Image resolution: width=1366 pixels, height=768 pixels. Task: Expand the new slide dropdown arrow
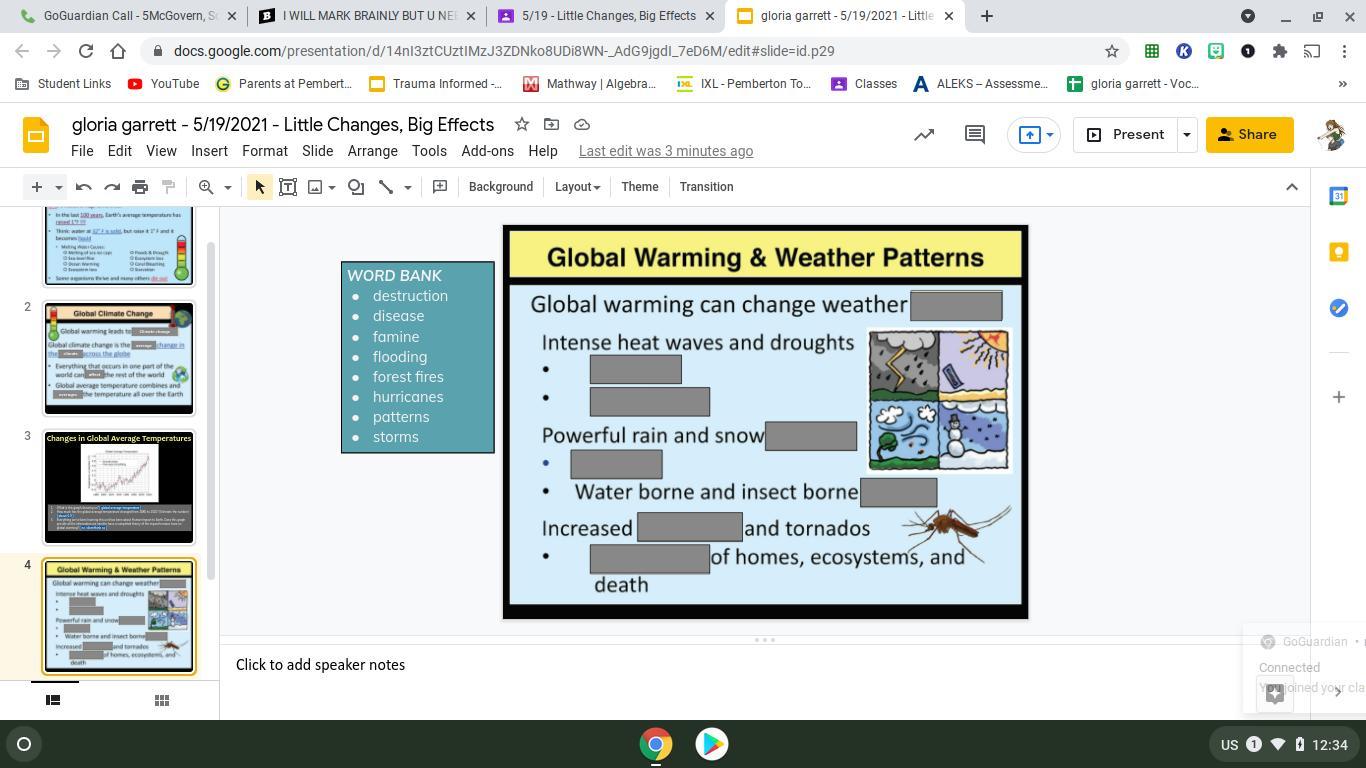[x=59, y=187]
